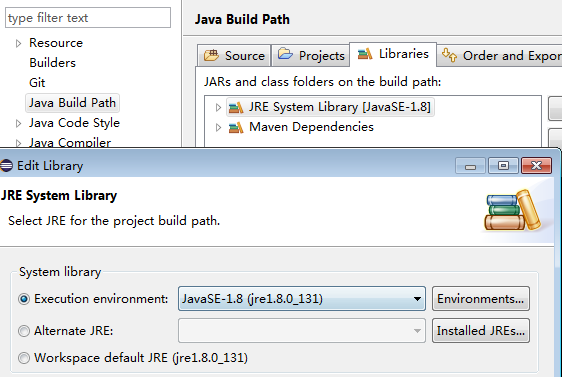Click the 'JARs and class folders' label
This screenshot has height=377, width=562.
(x=322, y=82)
